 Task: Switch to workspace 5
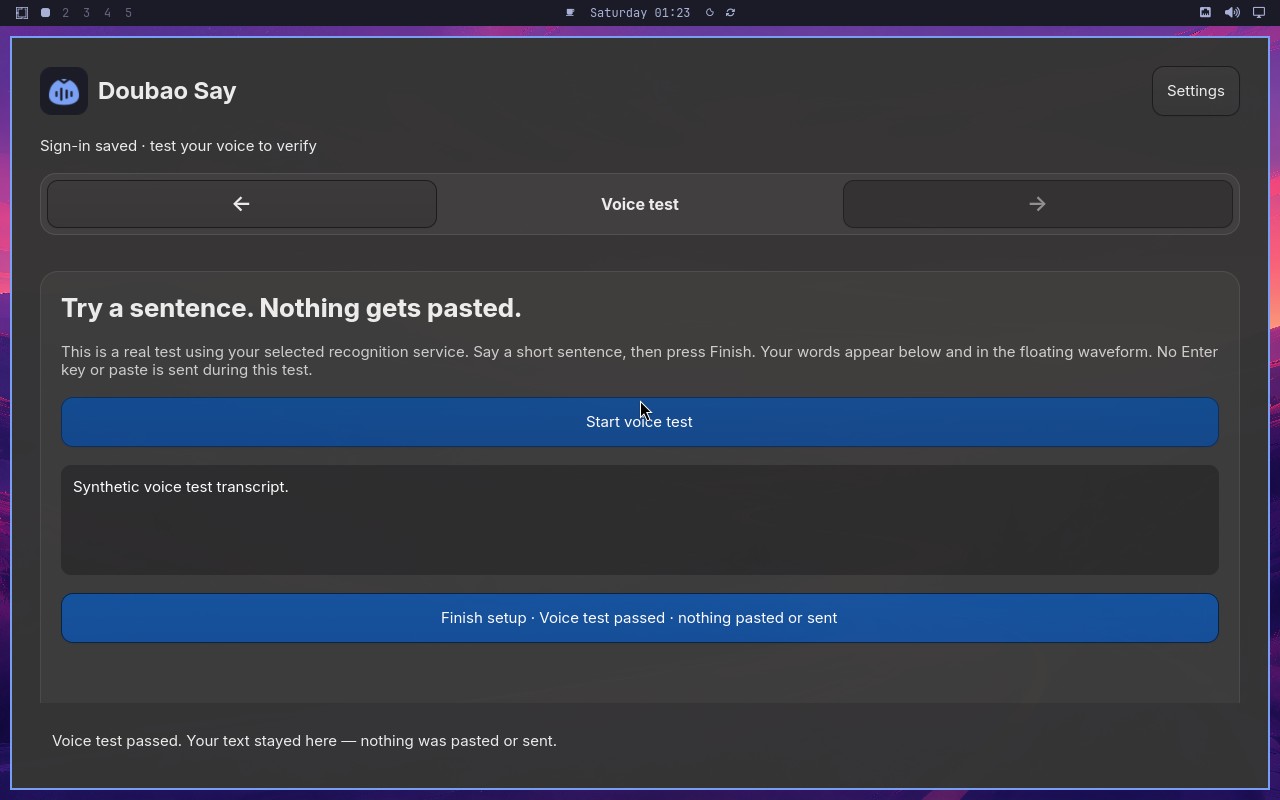(129, 13)
